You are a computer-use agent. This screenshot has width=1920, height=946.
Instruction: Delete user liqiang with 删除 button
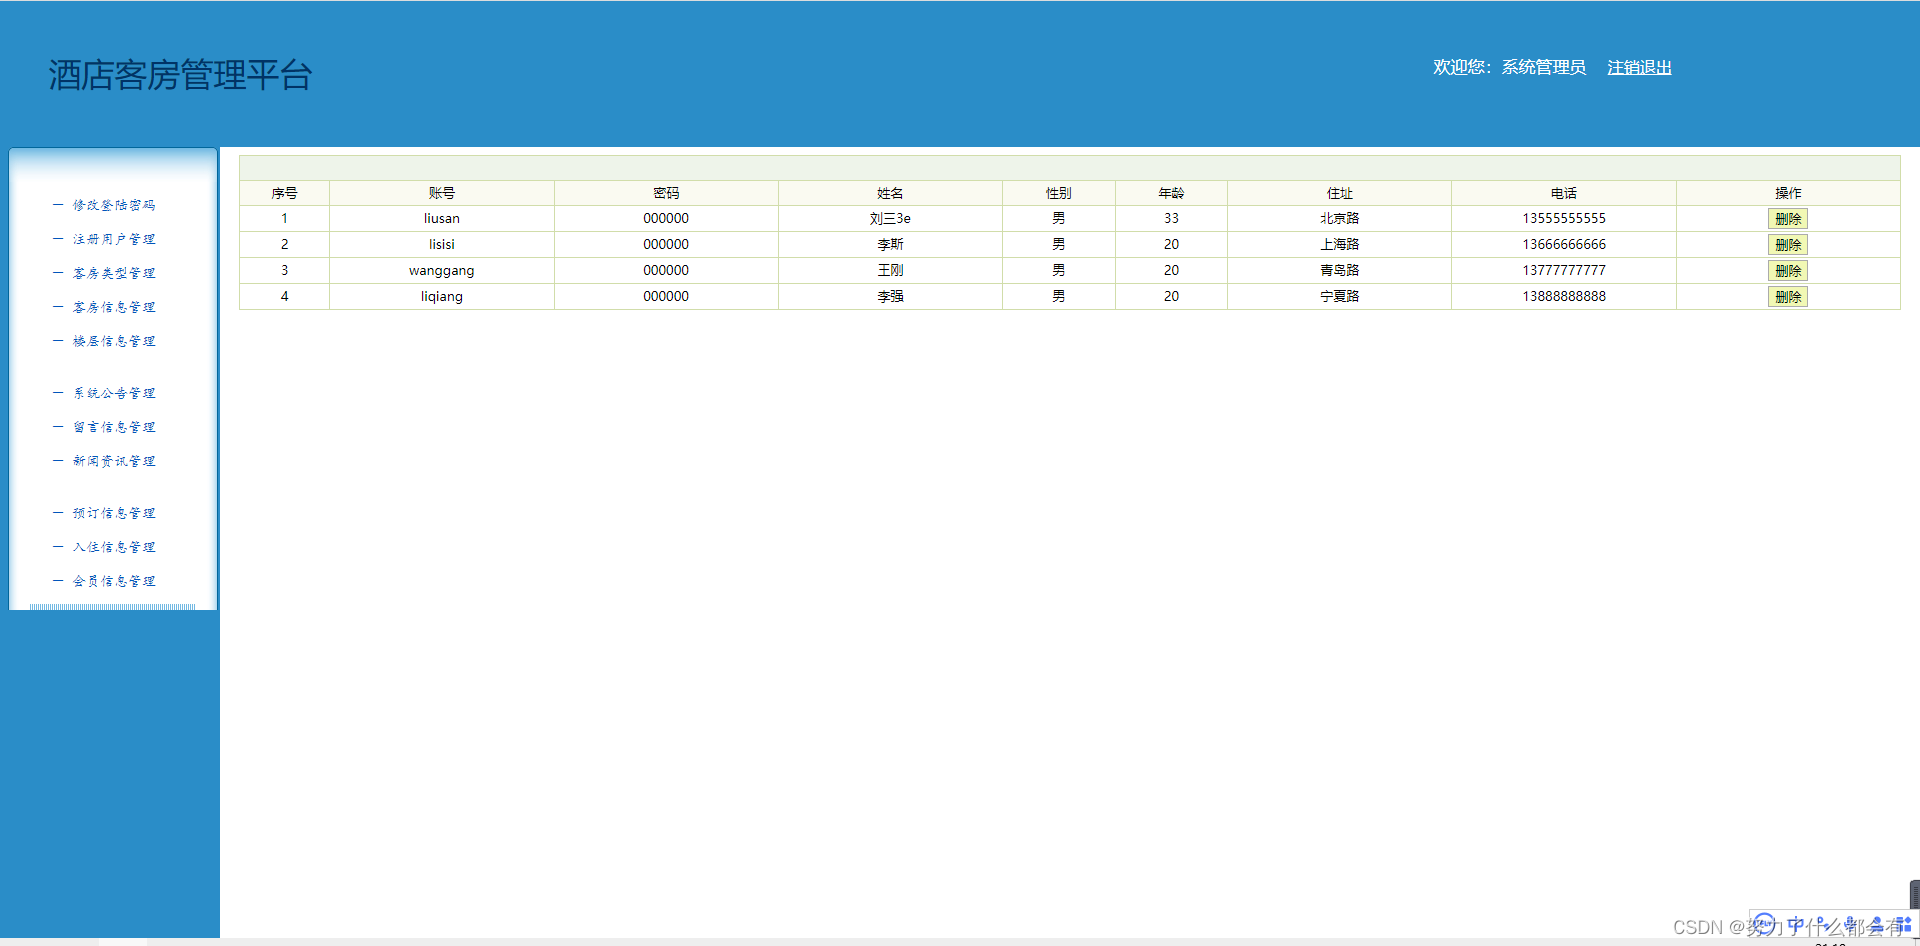tap(1788, 297)
